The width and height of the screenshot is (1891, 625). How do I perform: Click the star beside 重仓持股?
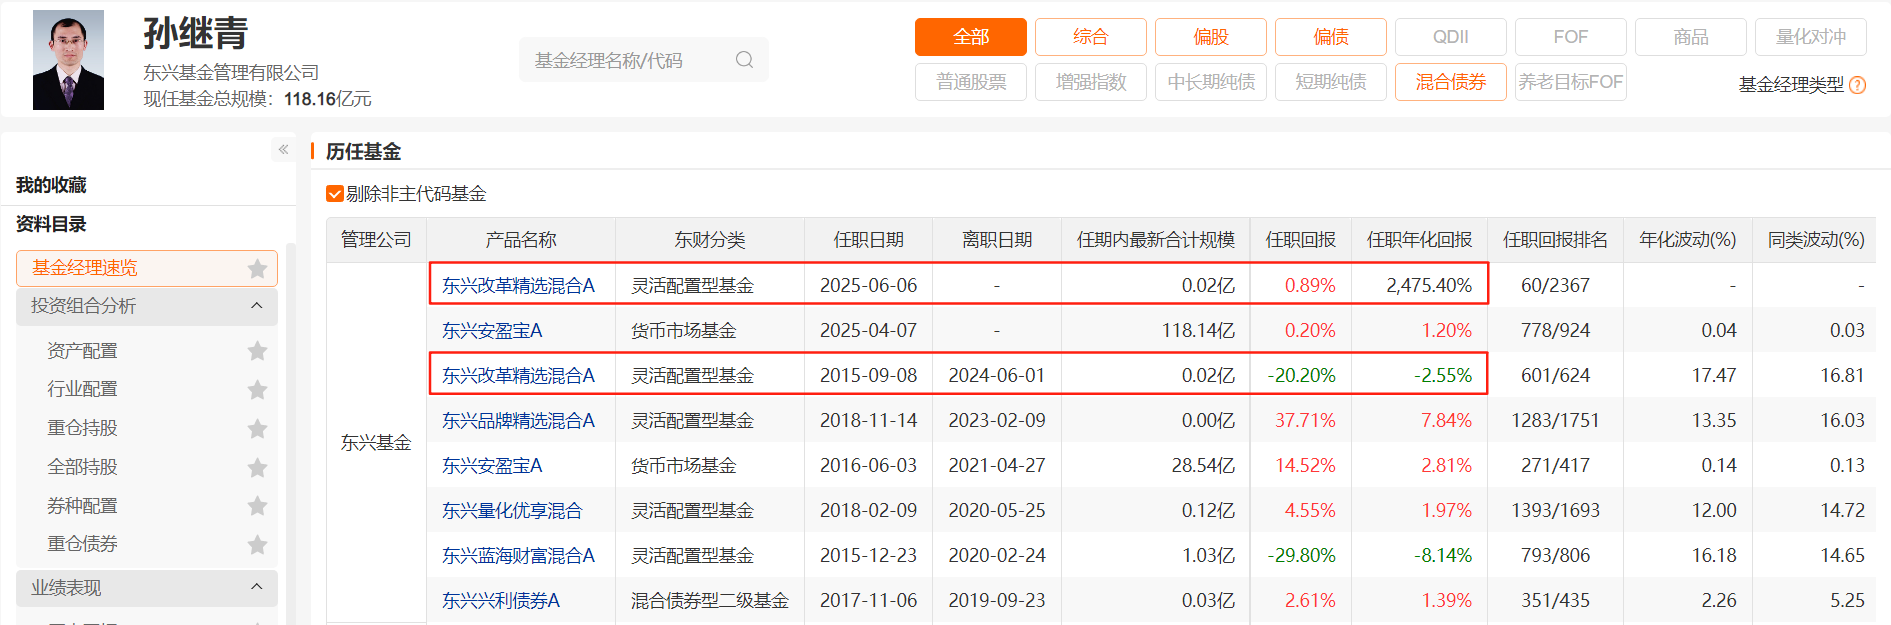coord(257,428)
